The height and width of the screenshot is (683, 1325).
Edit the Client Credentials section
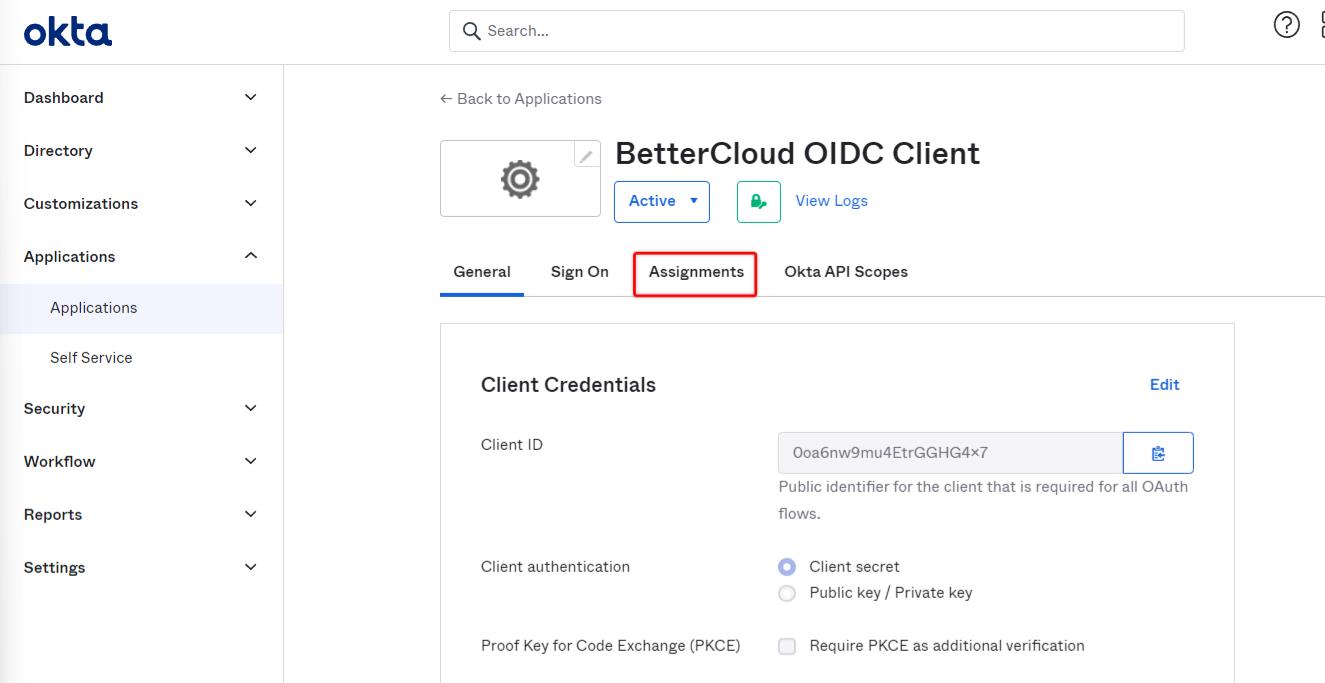(1164, 384)
